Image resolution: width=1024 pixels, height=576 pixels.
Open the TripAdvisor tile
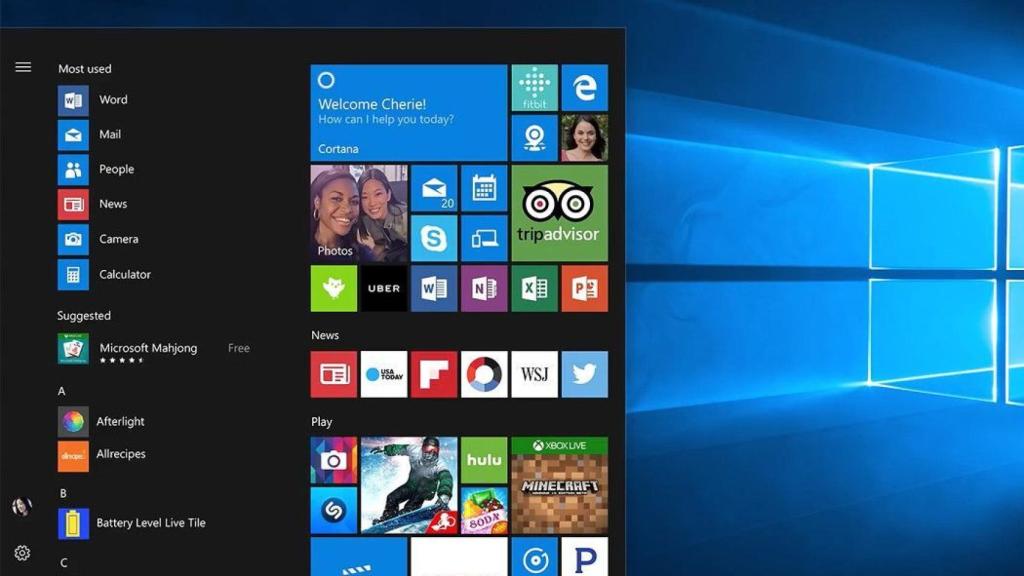click(559, 210)
